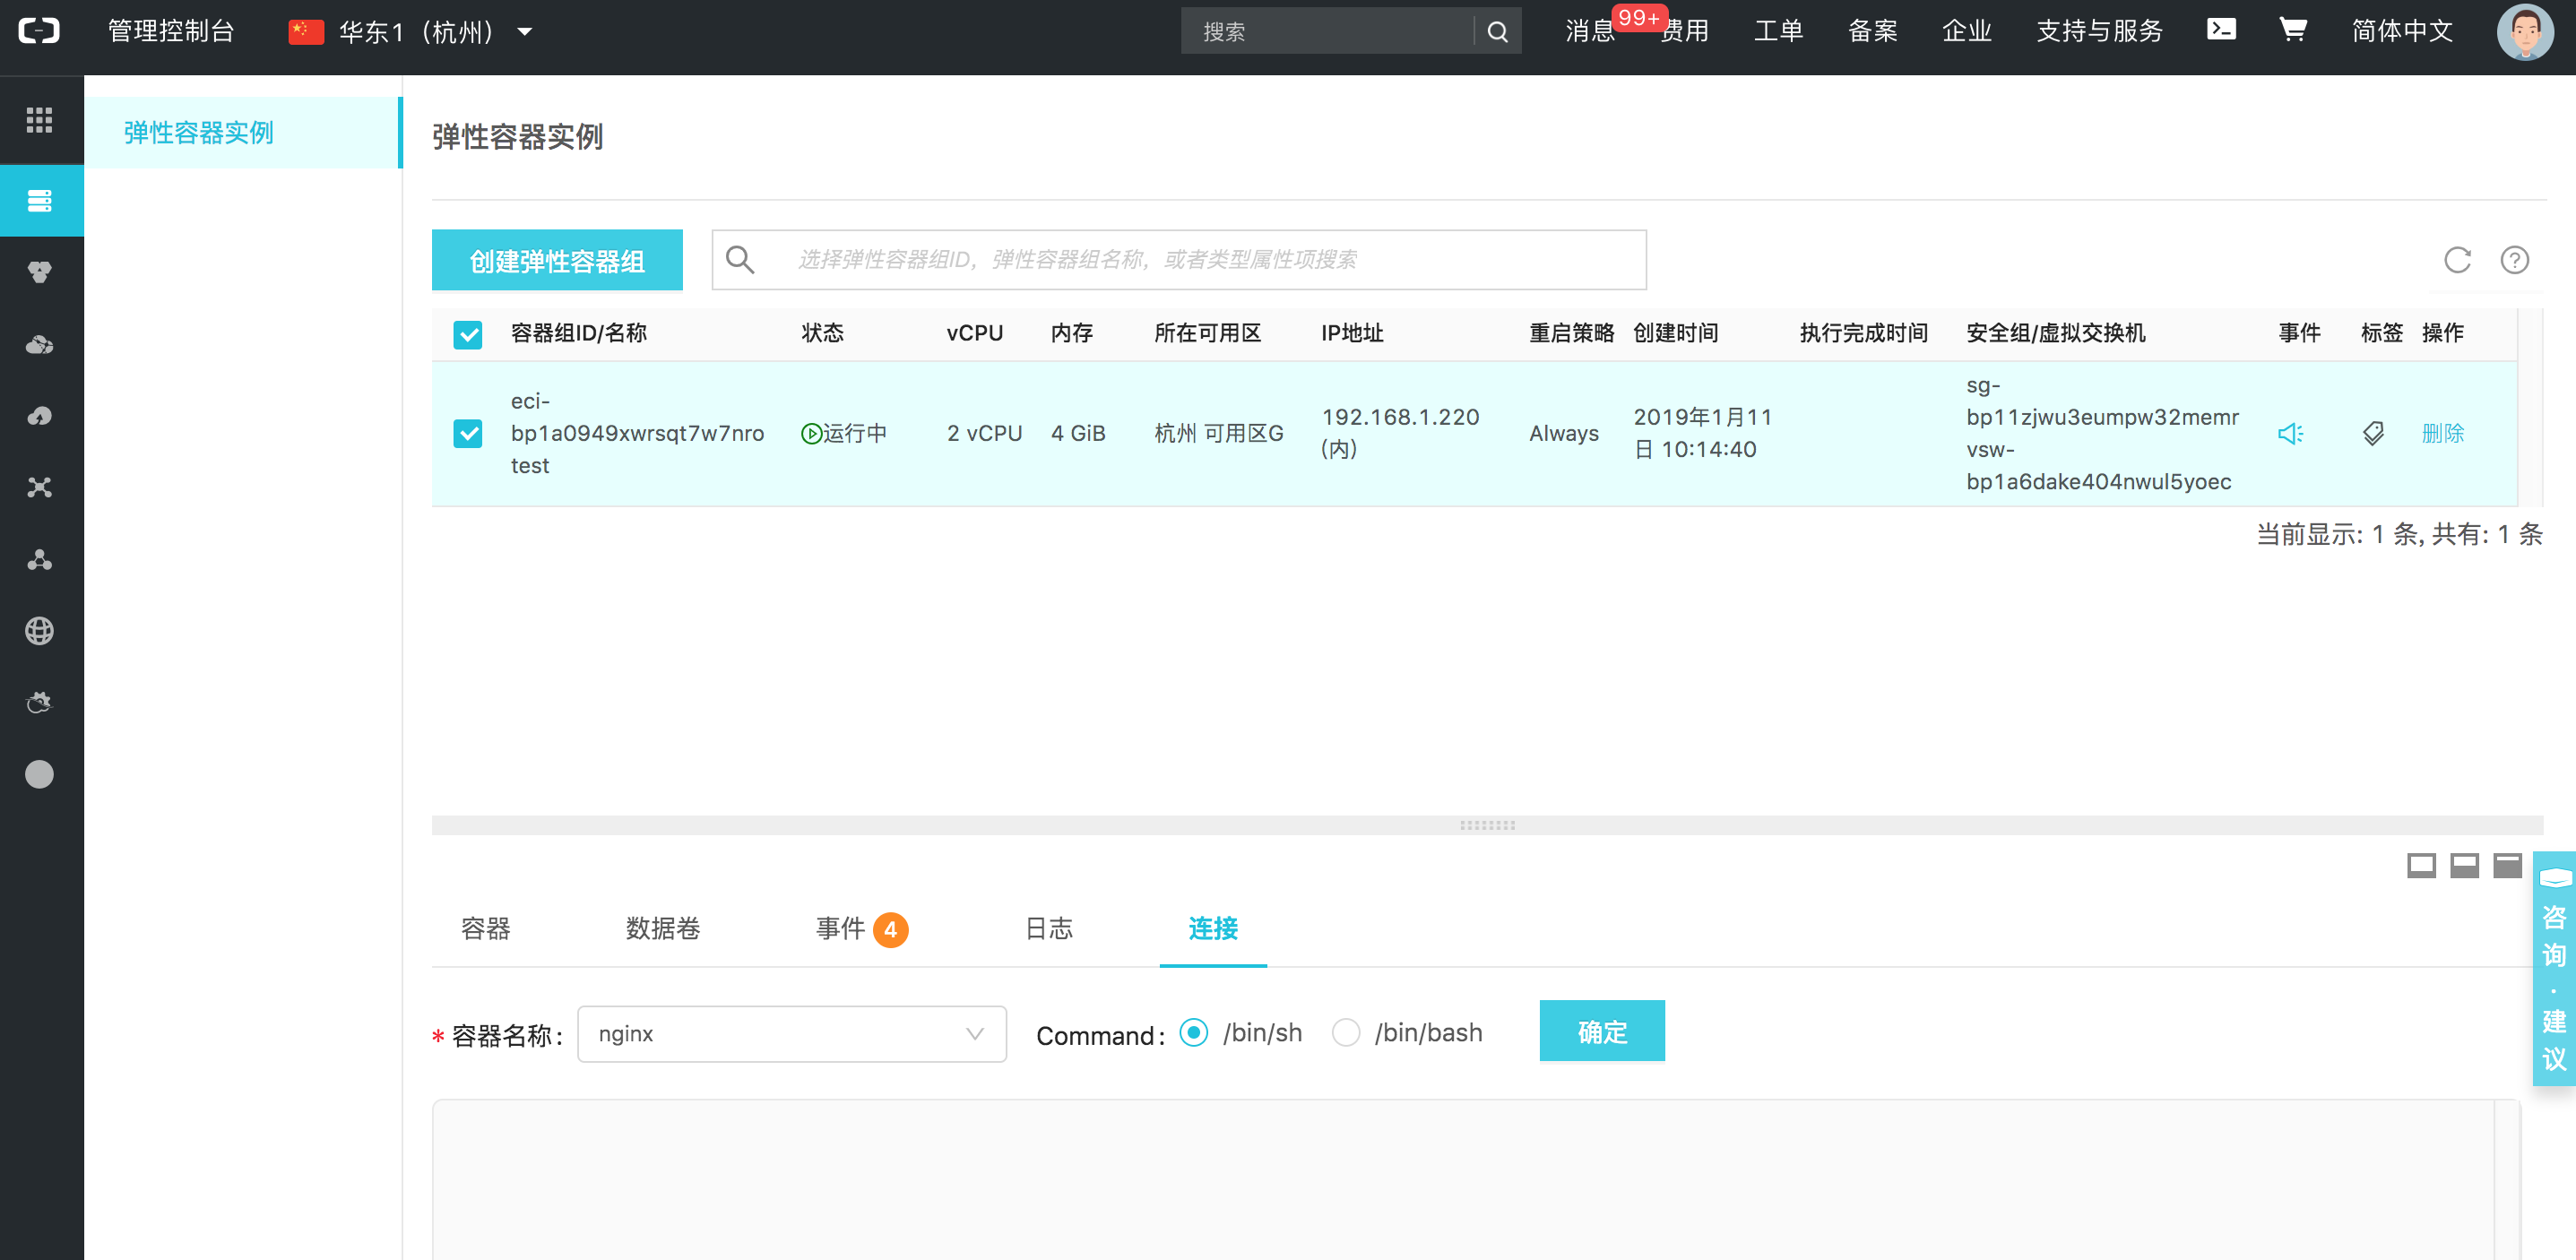Switch to the 日志 tab
Image resolution: width=2576 pixels, height=1260 pixels.
point(1049,928)
